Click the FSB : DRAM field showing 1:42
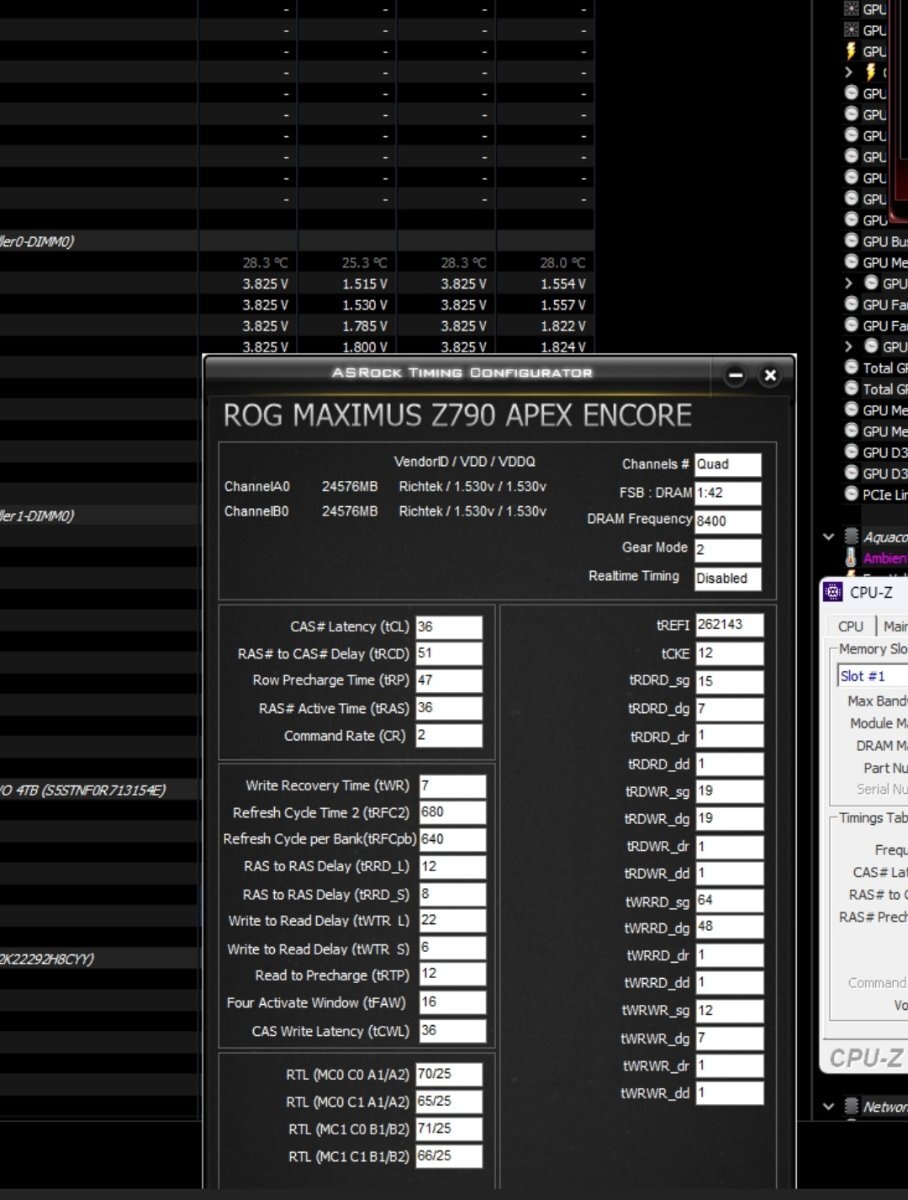The height and width of the screenshot is (1200, 908). (x=728, y=493)
